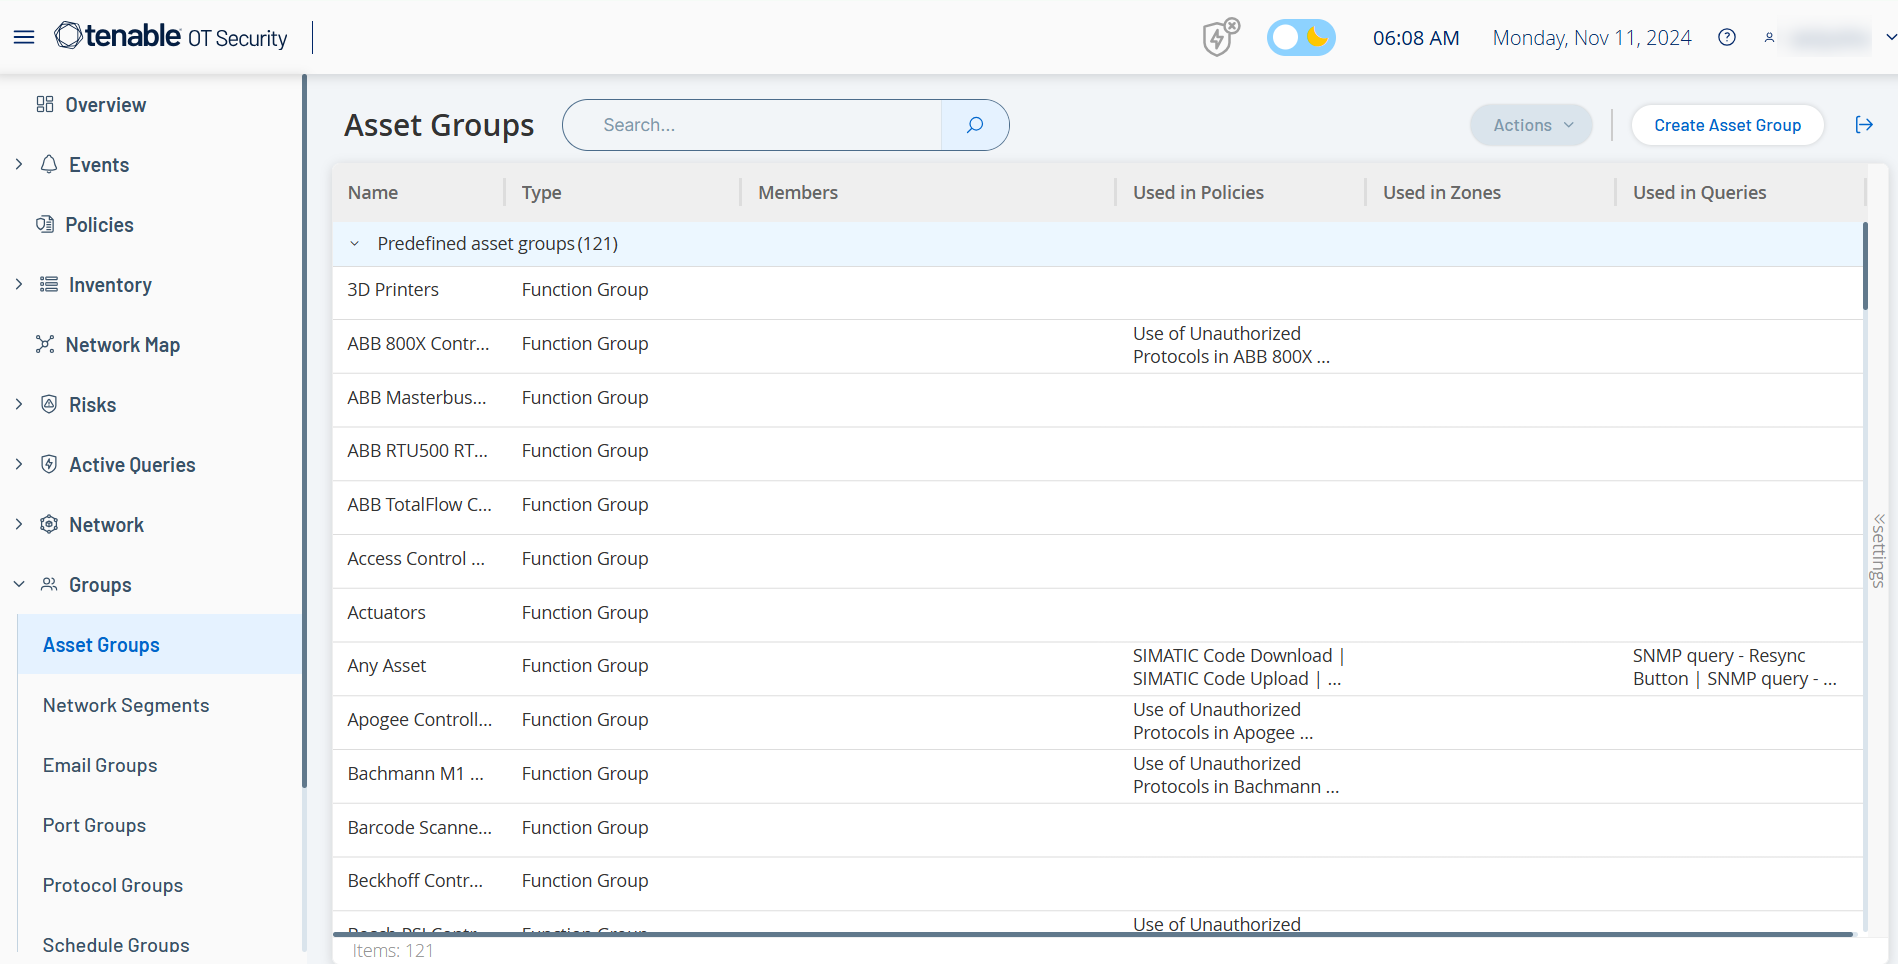Open the Actions dropdown
The width and height of the screenshot is (1898, 964).
point(1531,125)
